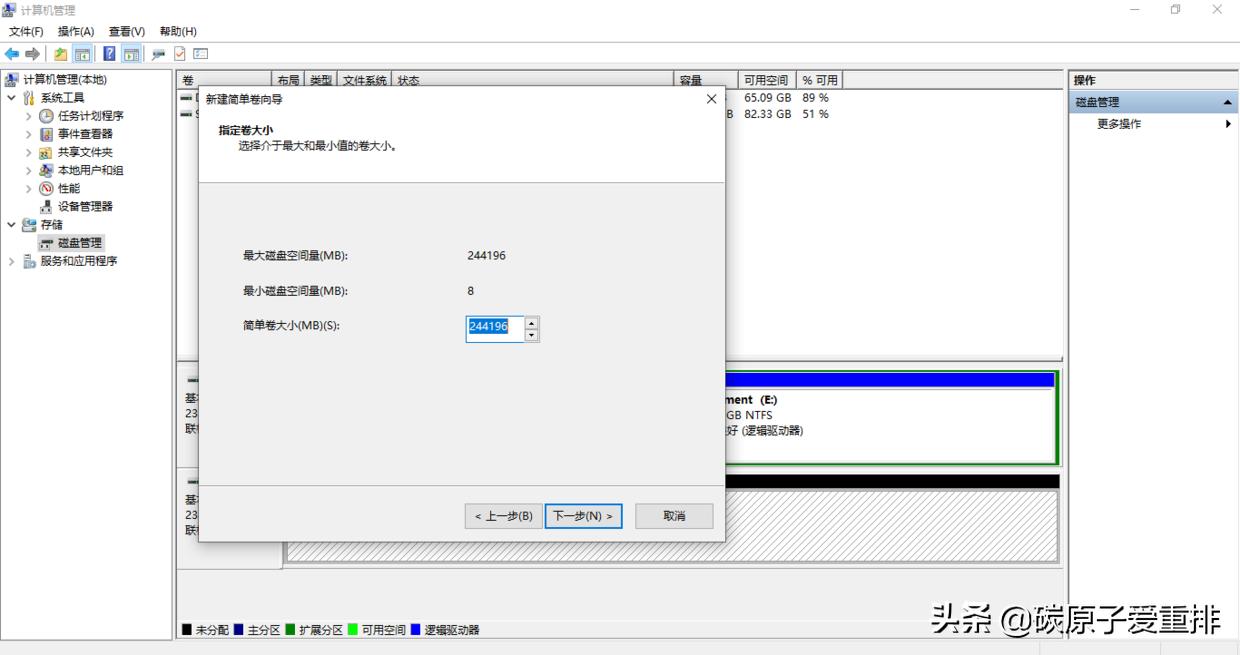Collapse the 存储 tree node
This screenshot has width=1240, height=655.
(11, 225)
